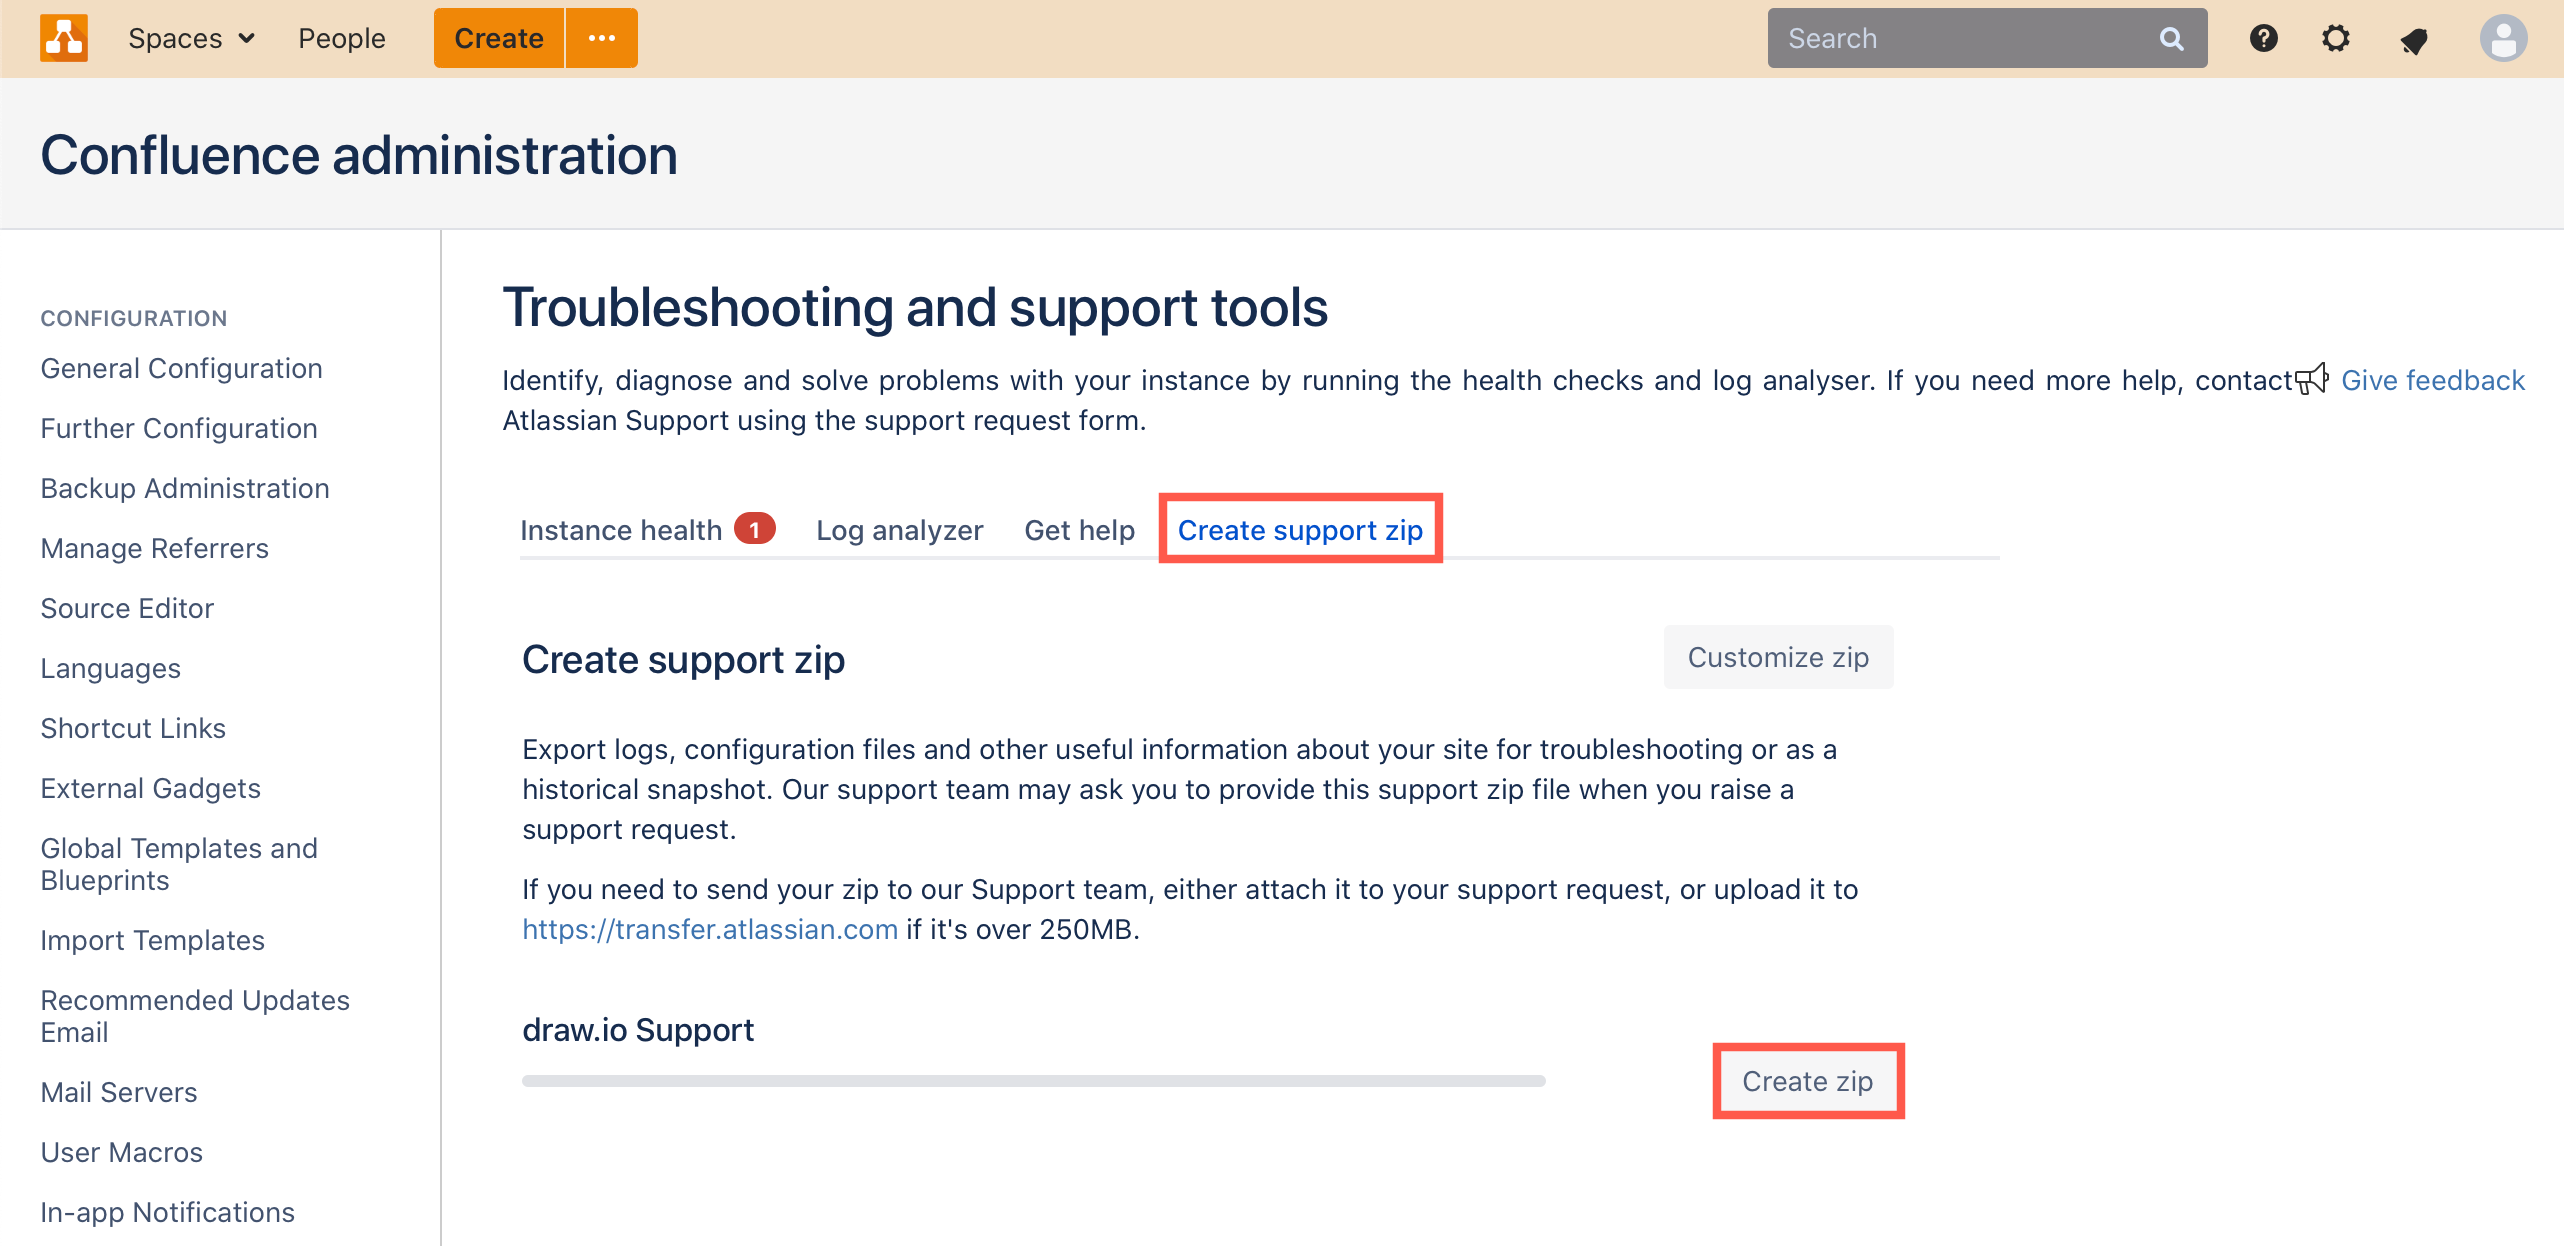Click the search magnifier icon
The height and width of the screenshot is (1246, 2564).
(x=2172, y=37)
